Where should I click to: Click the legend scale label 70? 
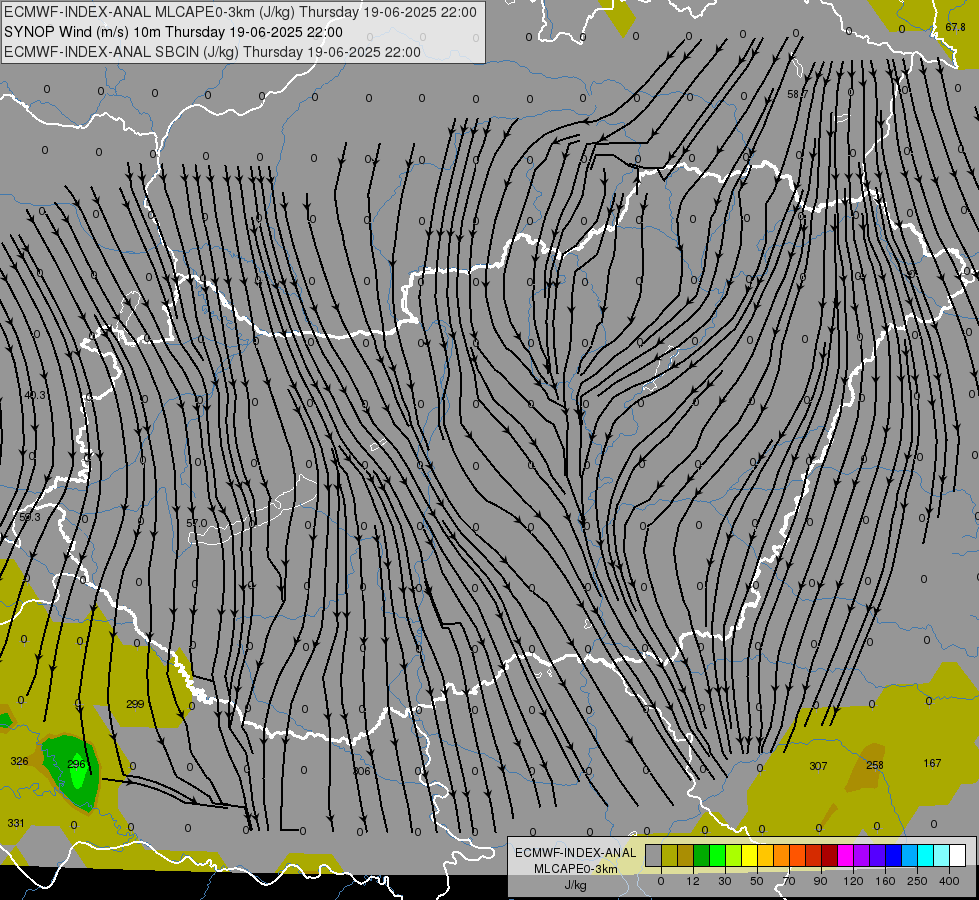[789, 882]
